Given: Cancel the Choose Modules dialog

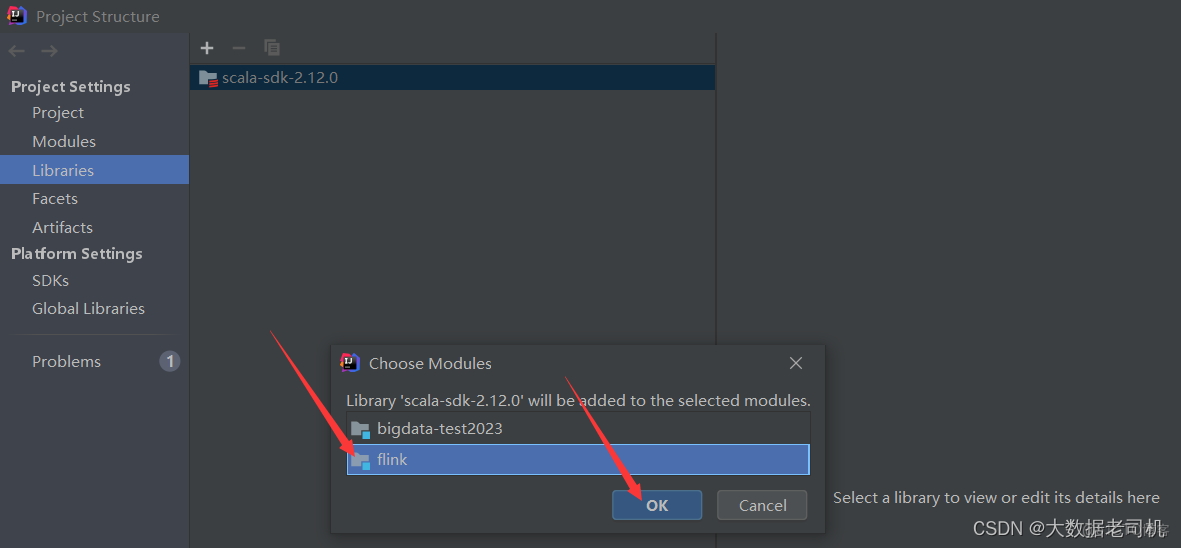Looking at the screenshot, I should click(762, 505).
